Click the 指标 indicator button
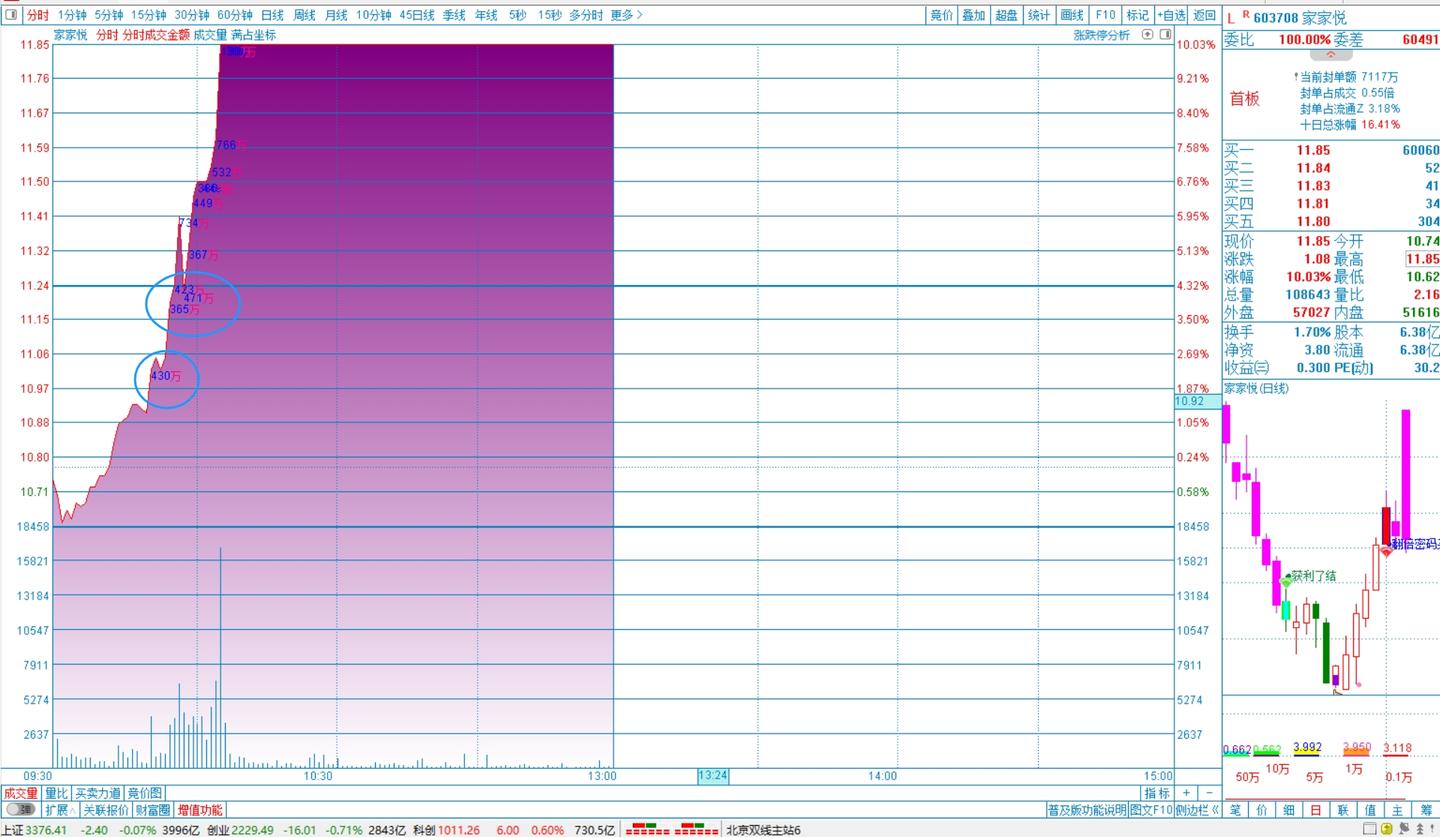The image size is (1440, 837). point(1157,793)
